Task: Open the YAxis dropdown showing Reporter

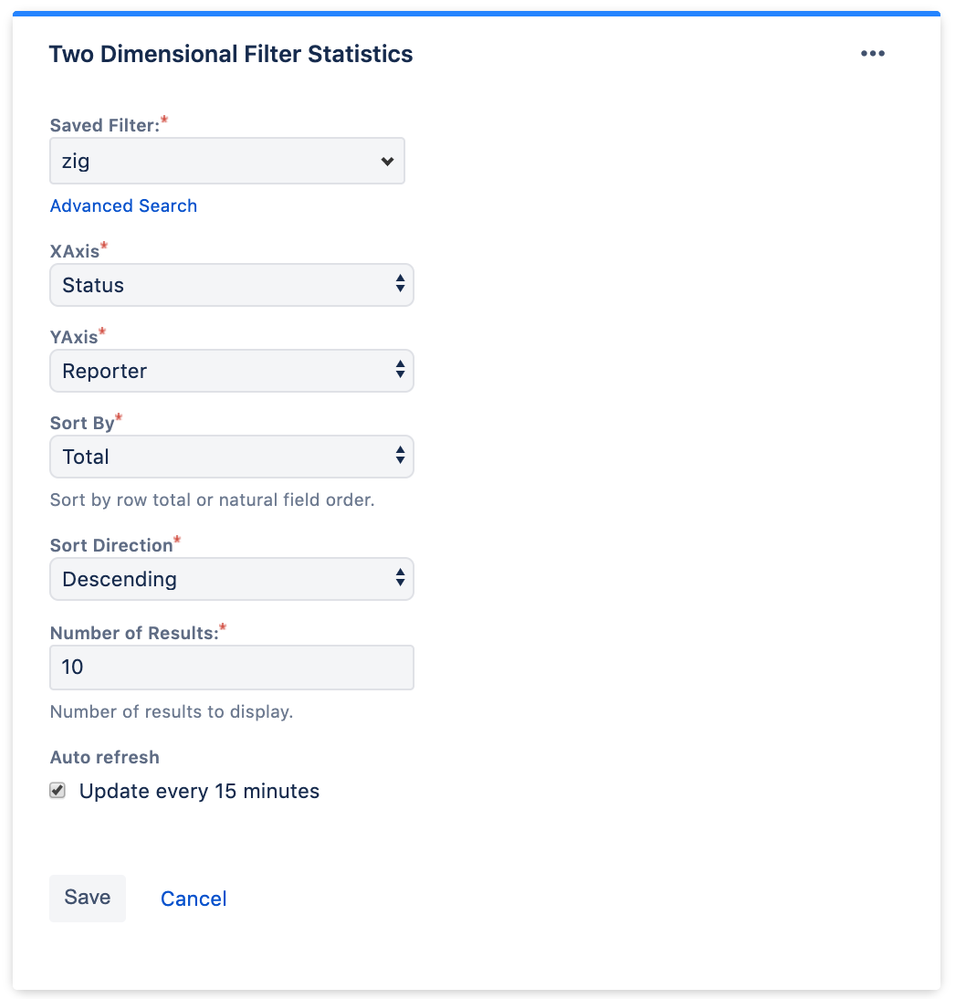Action: [232, 371]
